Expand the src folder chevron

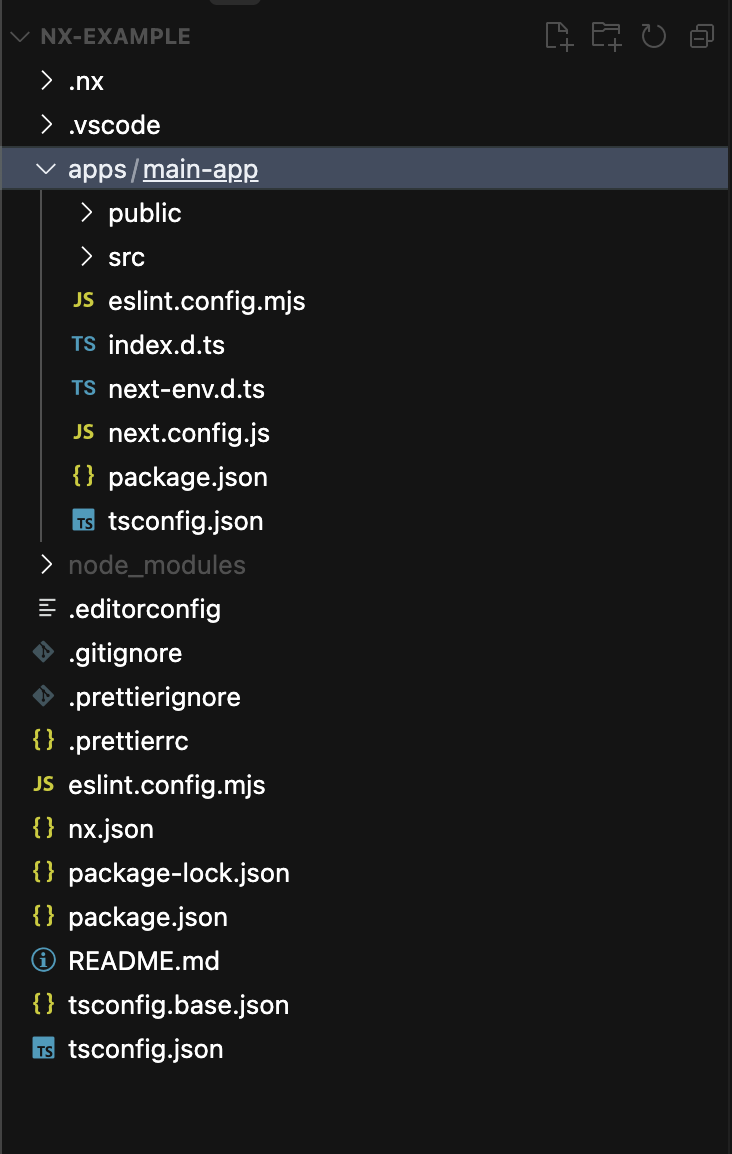click(x=87, y=257)
